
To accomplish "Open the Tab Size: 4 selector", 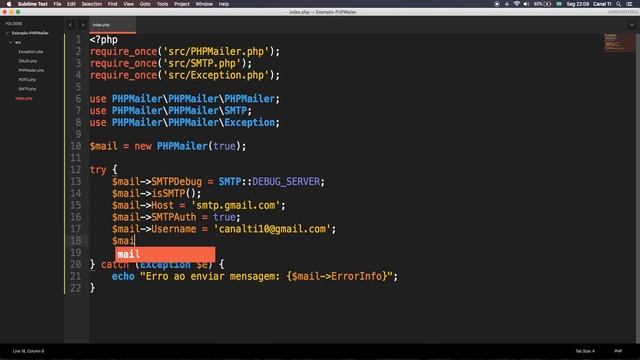I will (x=585, y=351).
